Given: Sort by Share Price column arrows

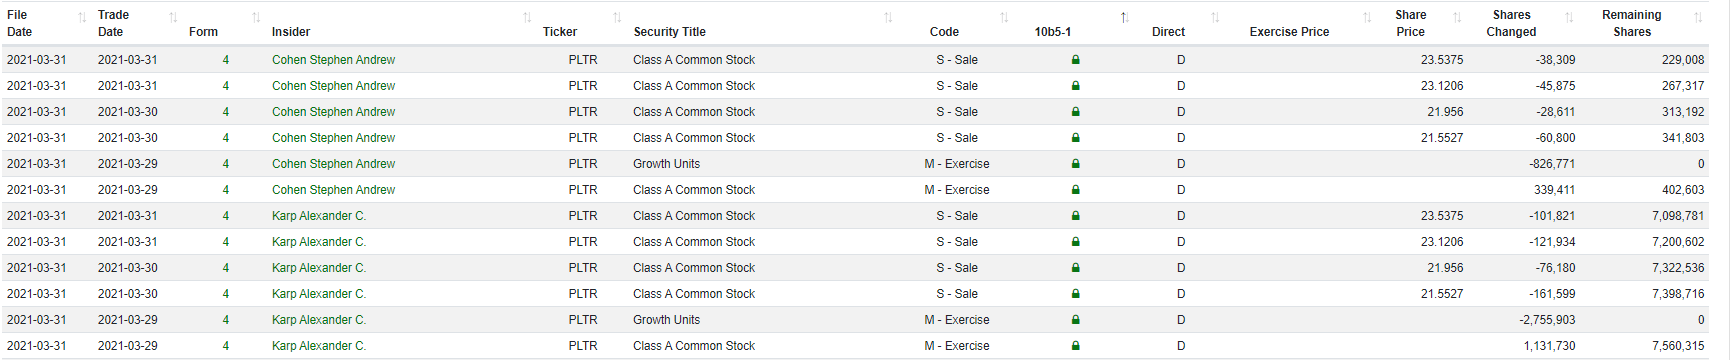Looking at the screenshot, I should 1457,18.
